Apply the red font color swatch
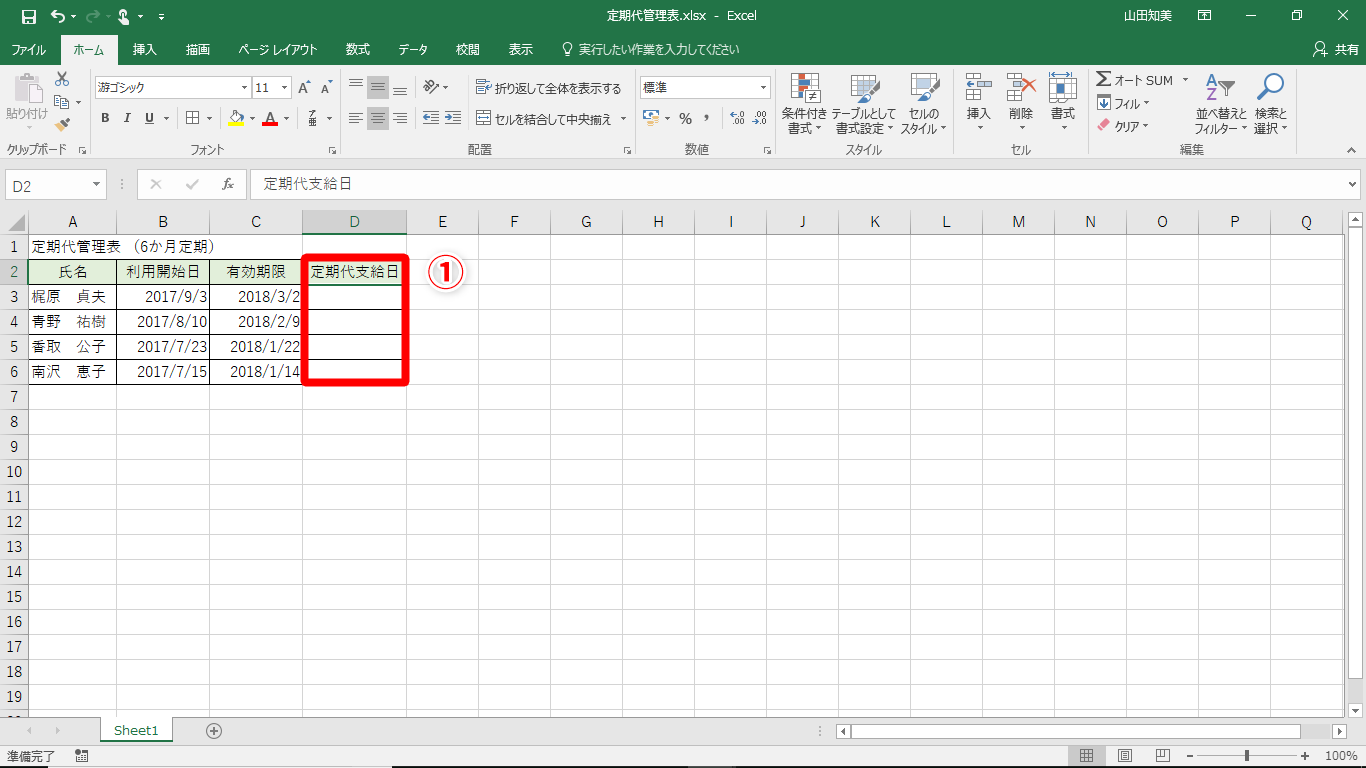 (x=269, y=118)
